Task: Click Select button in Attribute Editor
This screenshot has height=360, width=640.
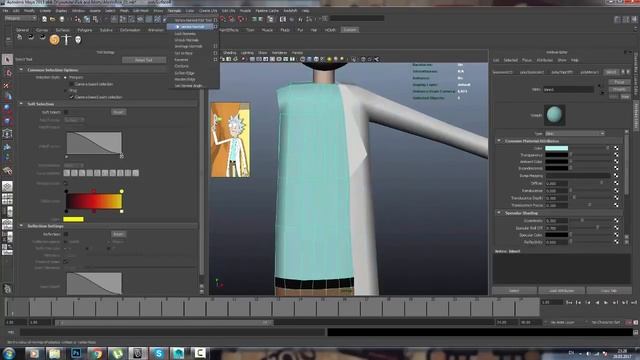Action: point(514,291)
